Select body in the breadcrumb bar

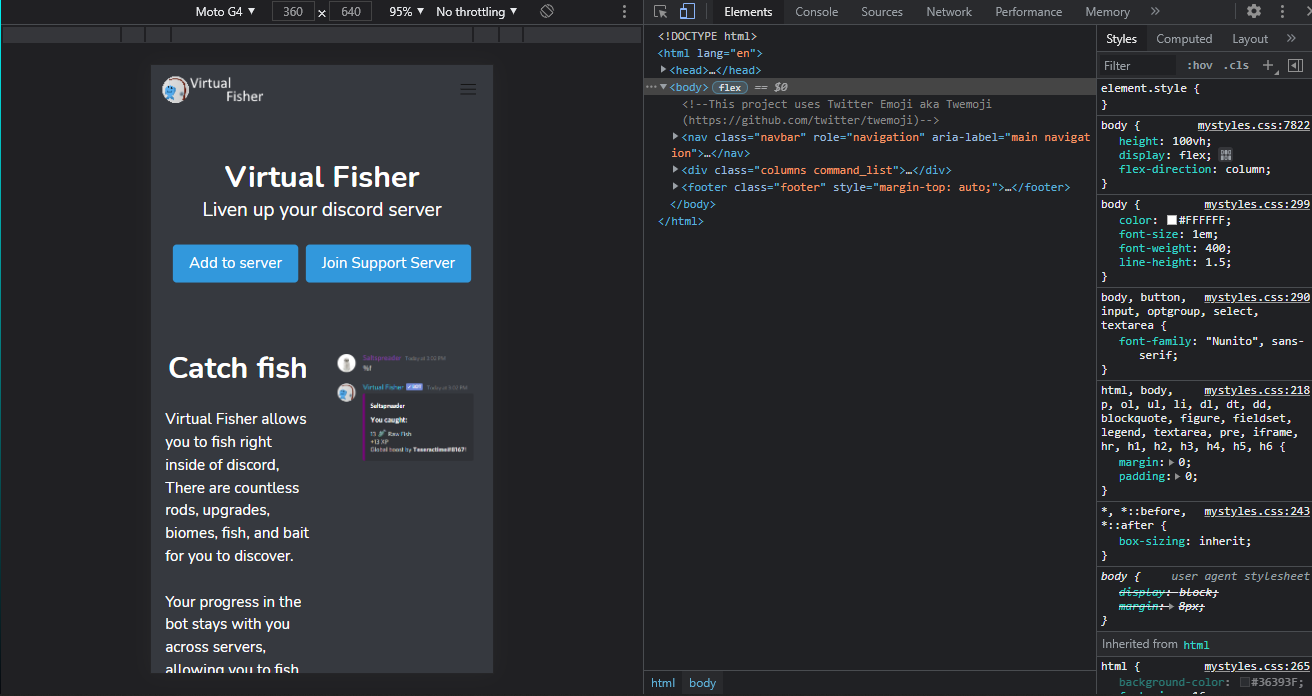(x=703, y=683)
